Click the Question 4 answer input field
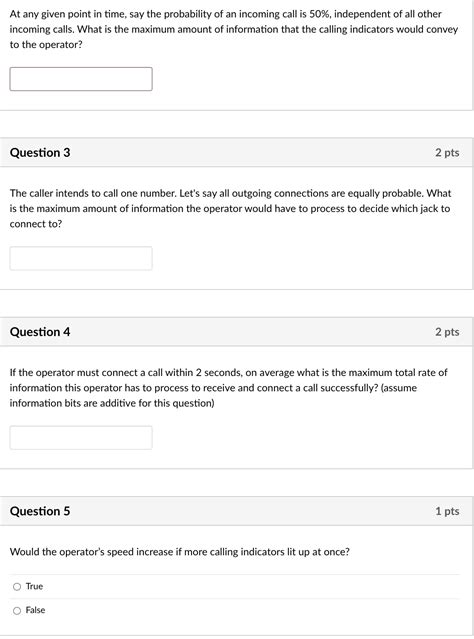 81,438
